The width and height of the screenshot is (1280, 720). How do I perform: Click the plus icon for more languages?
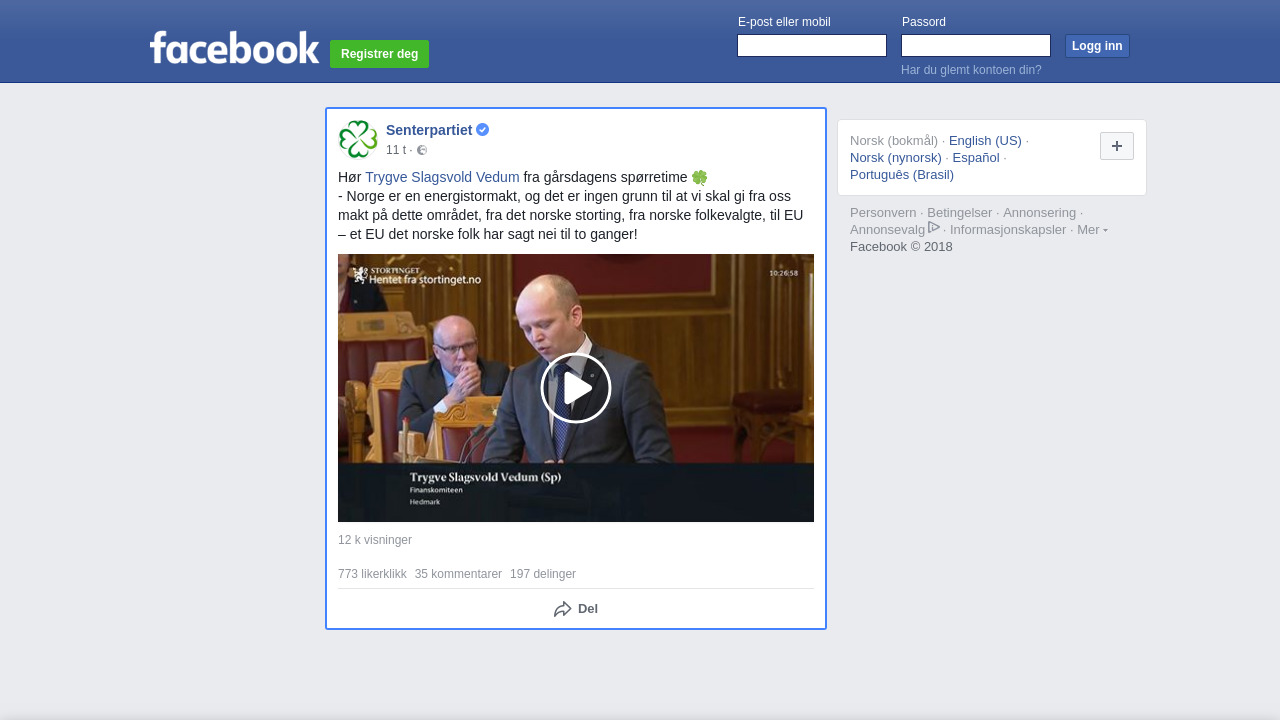click(x=1117, y=146)
